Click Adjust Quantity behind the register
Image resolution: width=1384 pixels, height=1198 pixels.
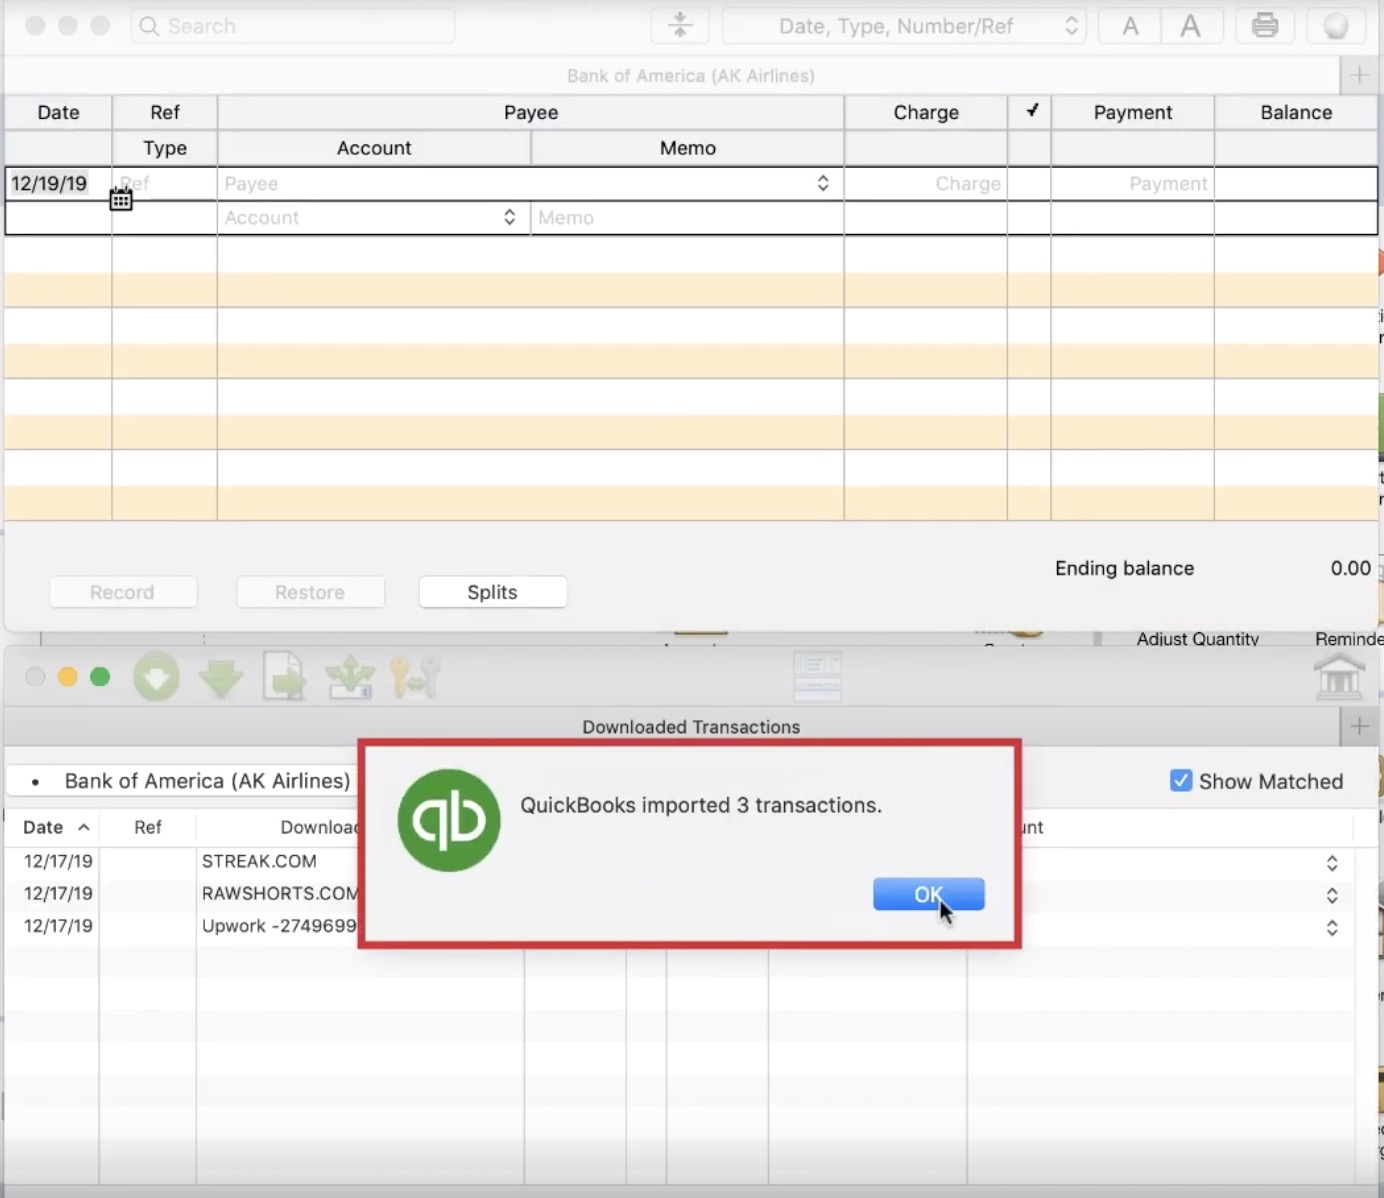[x=1197, y=639]
